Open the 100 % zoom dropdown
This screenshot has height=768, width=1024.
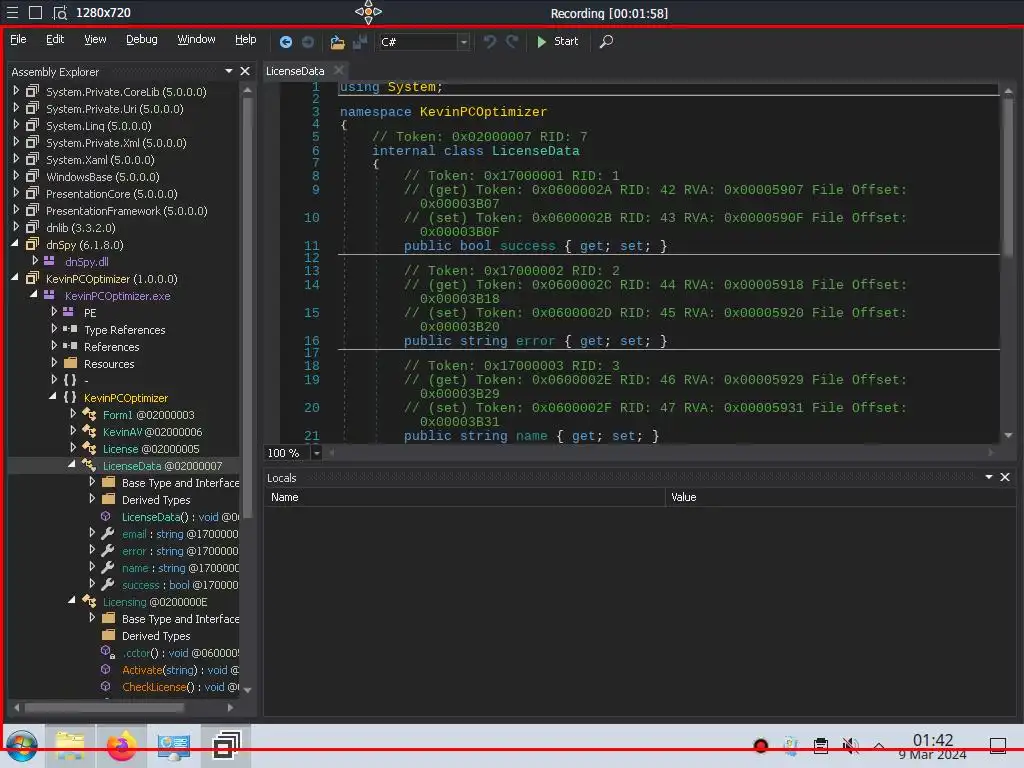[316, 453]
